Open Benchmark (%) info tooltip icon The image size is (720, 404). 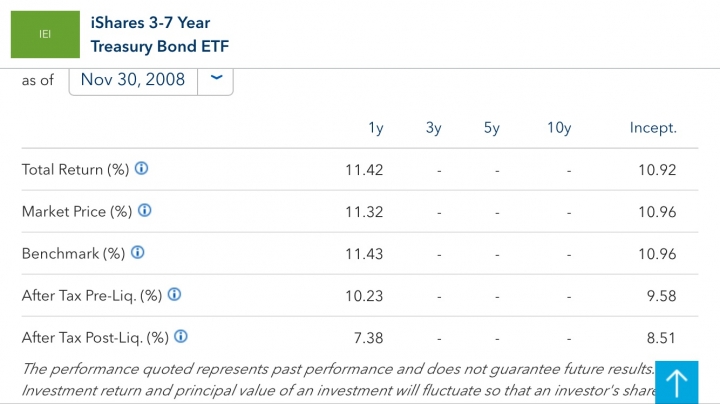[138, 252]
